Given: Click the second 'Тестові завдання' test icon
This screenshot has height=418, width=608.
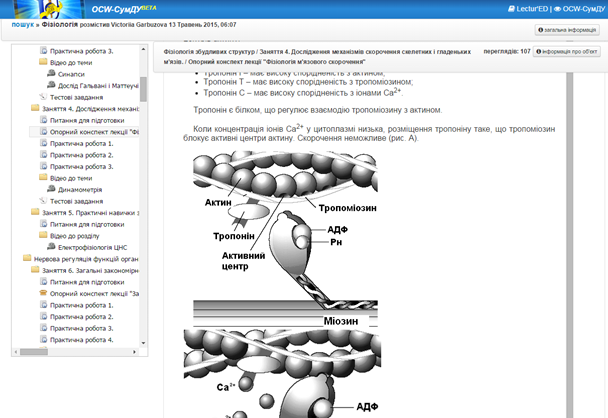Looking at the screenshot, I should click(43, 200).
